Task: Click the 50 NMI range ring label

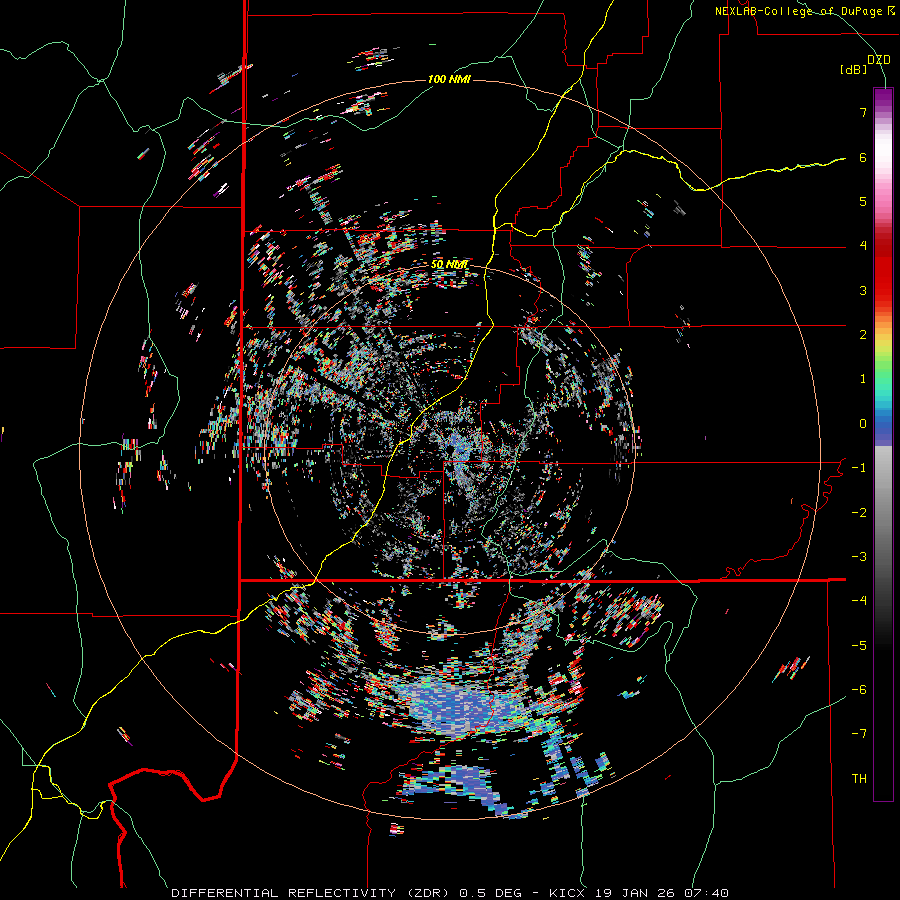Action: click(449, 265)
